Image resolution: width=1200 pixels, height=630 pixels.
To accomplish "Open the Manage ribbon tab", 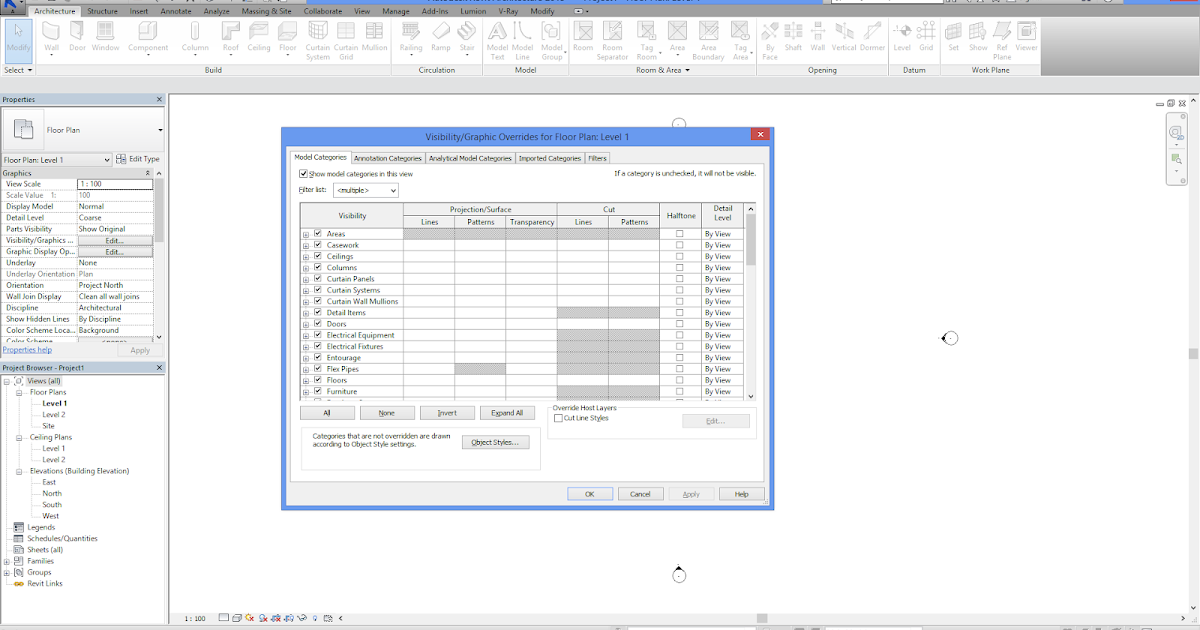I will pyautogui.click(x=395, y=11).
